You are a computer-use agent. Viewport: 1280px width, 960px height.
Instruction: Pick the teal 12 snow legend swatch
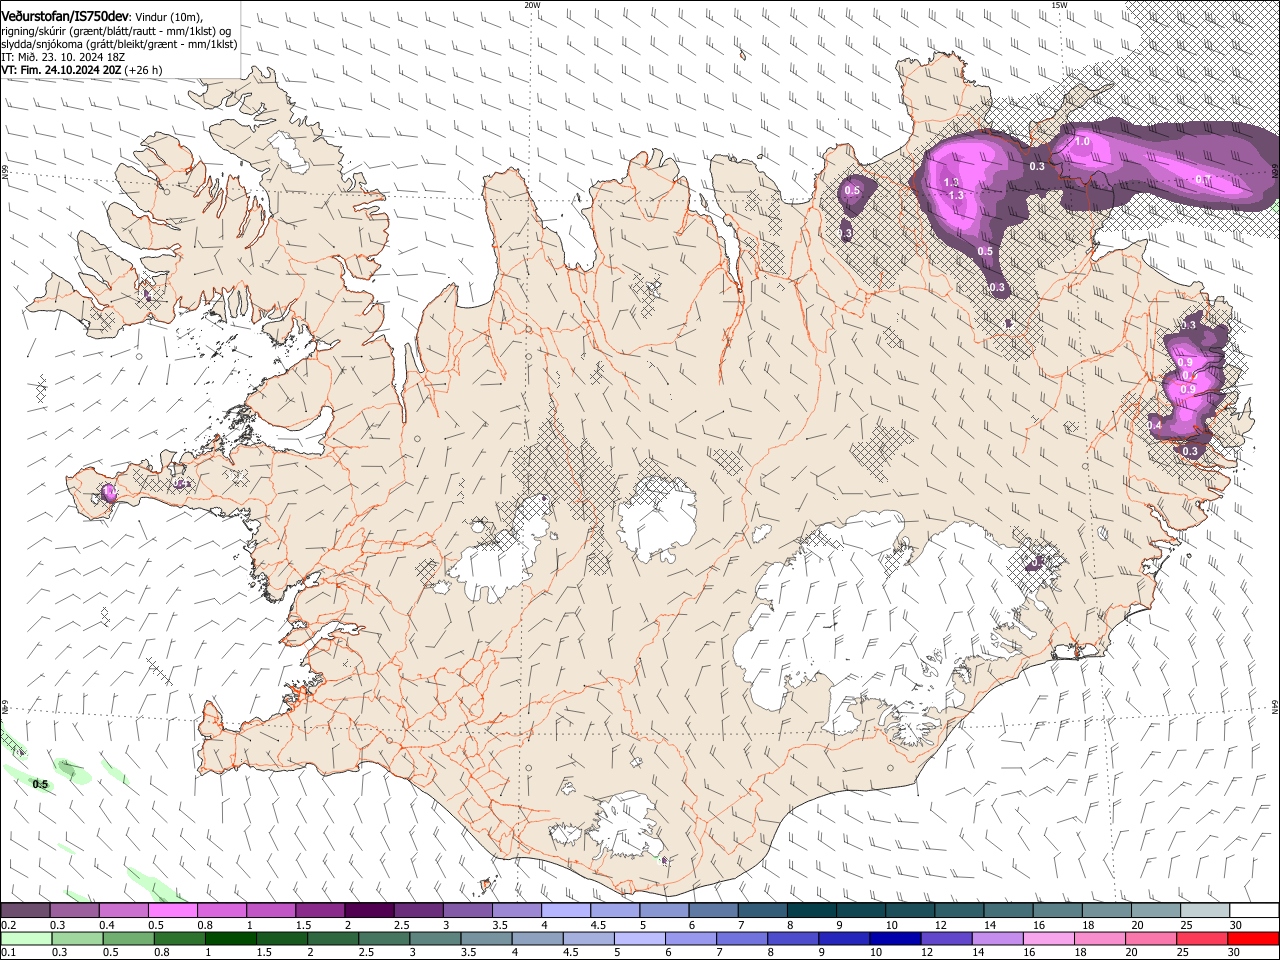[x=960, y=911]
